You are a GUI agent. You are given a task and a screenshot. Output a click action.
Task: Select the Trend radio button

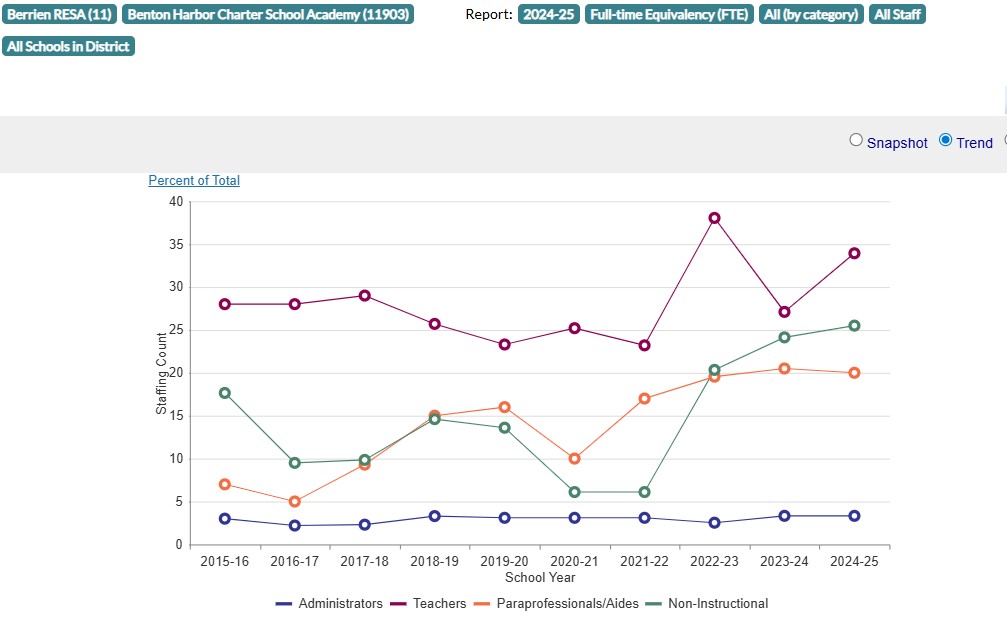point(946,141)
